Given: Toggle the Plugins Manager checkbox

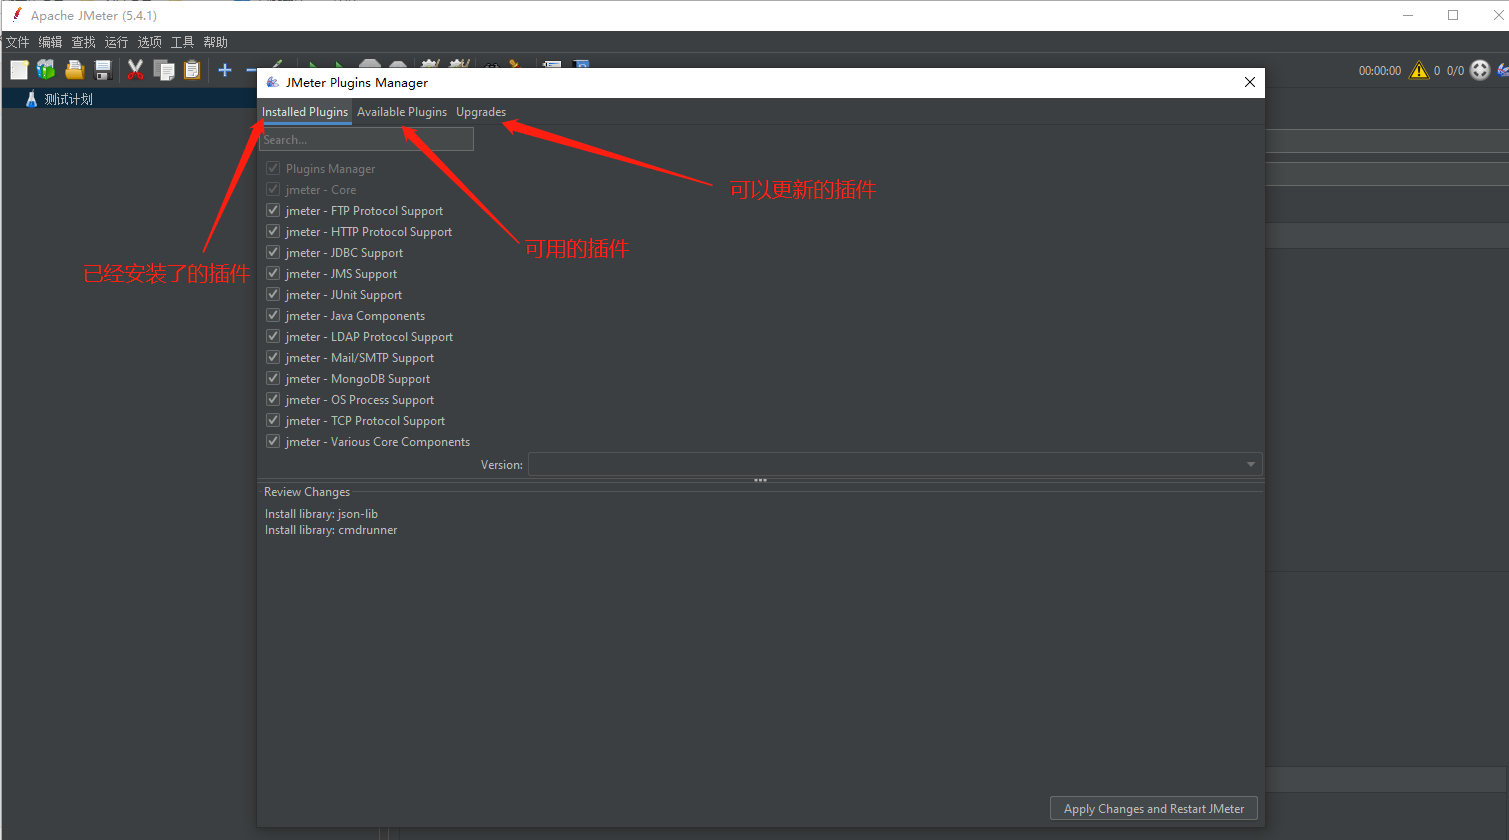Looking at the screenshot, I should pyautogui.click(x=273, y=168).
